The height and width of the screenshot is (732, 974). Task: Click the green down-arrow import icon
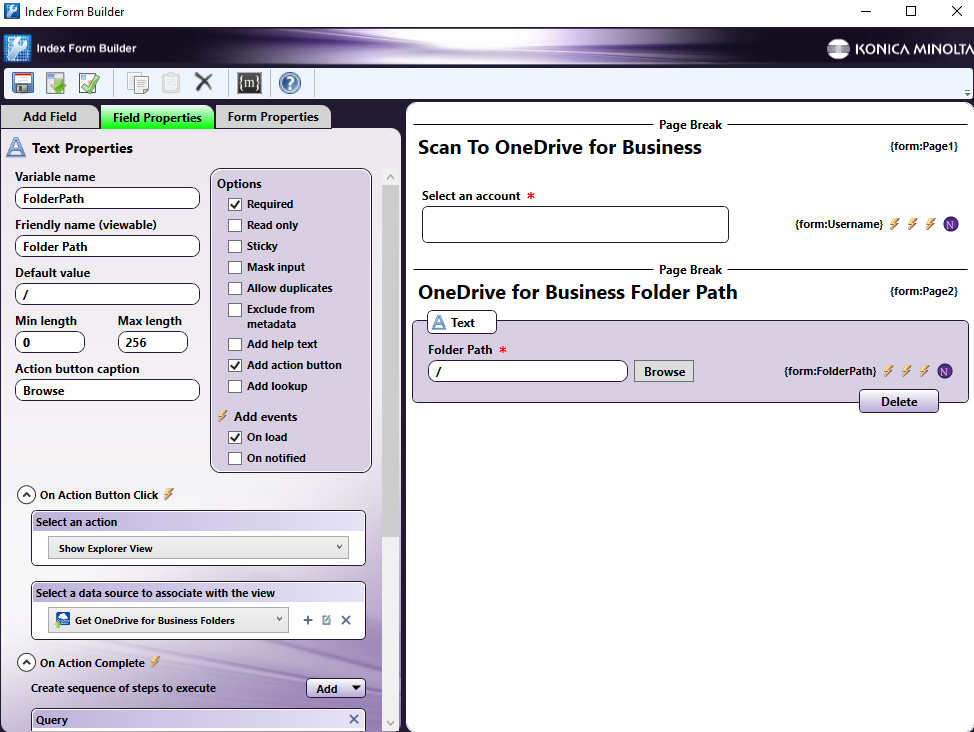[56, 83]
